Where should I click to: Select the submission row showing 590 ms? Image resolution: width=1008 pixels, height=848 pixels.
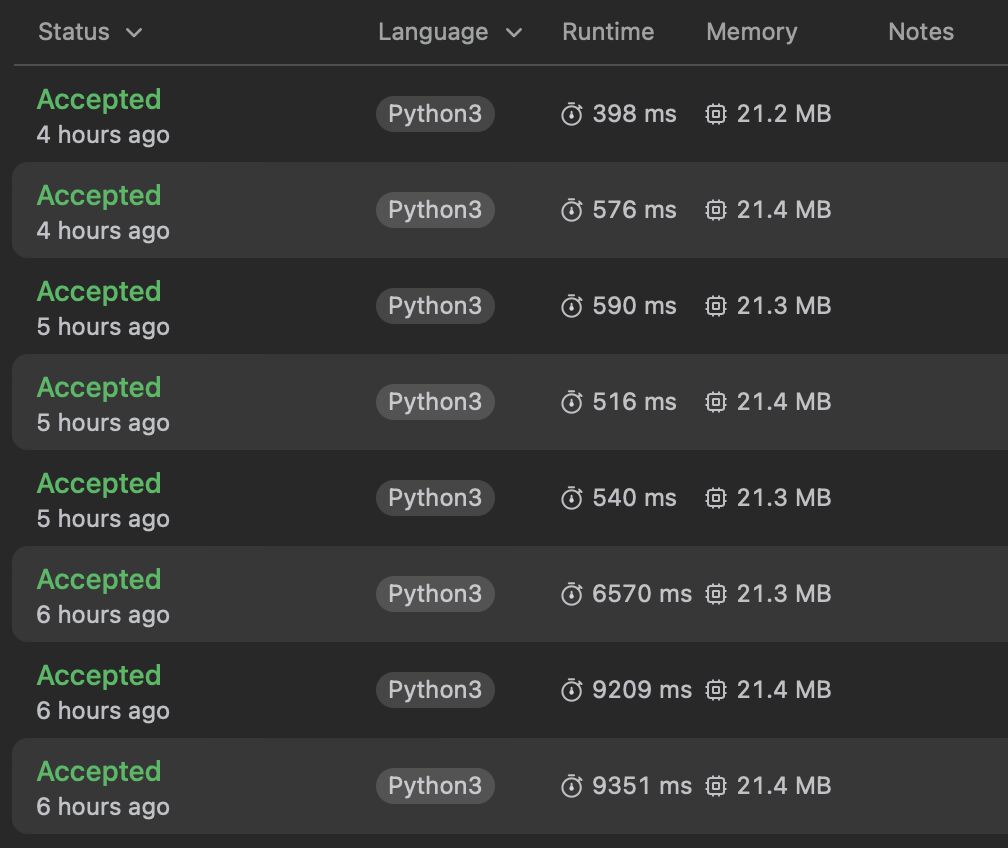coord(510,306)
